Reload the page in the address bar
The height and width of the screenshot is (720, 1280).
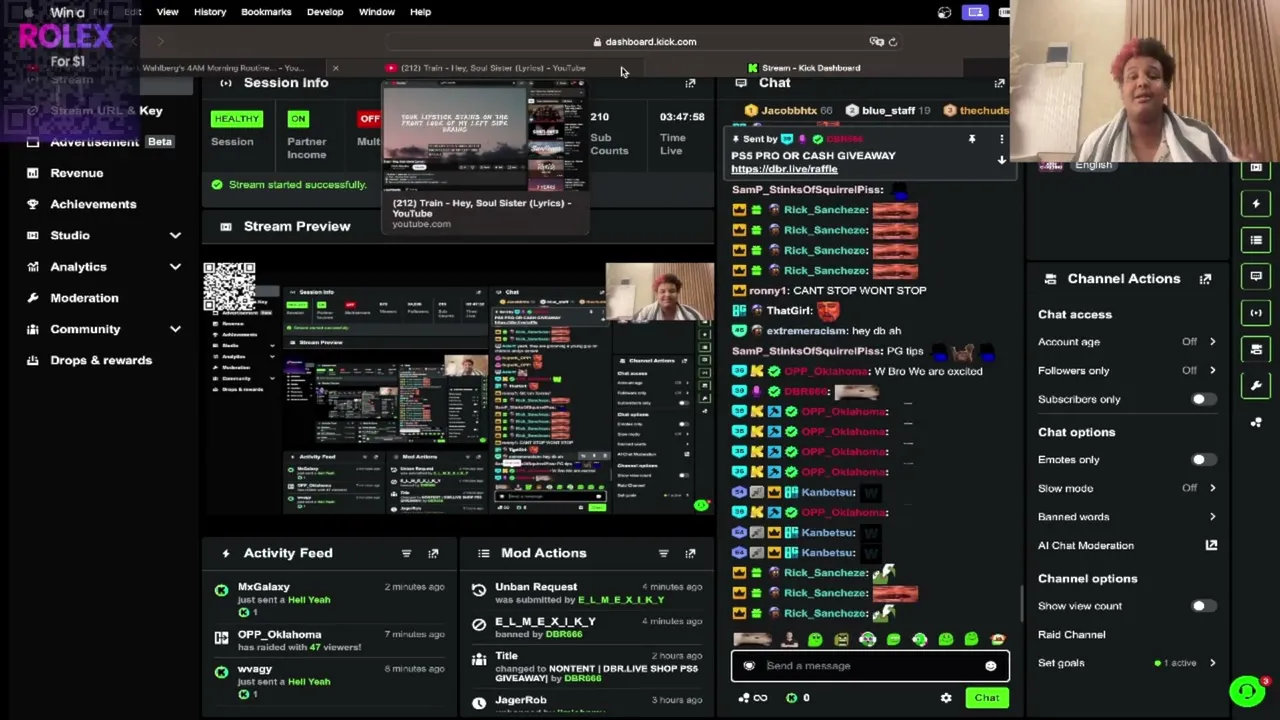tap(893, 42)
